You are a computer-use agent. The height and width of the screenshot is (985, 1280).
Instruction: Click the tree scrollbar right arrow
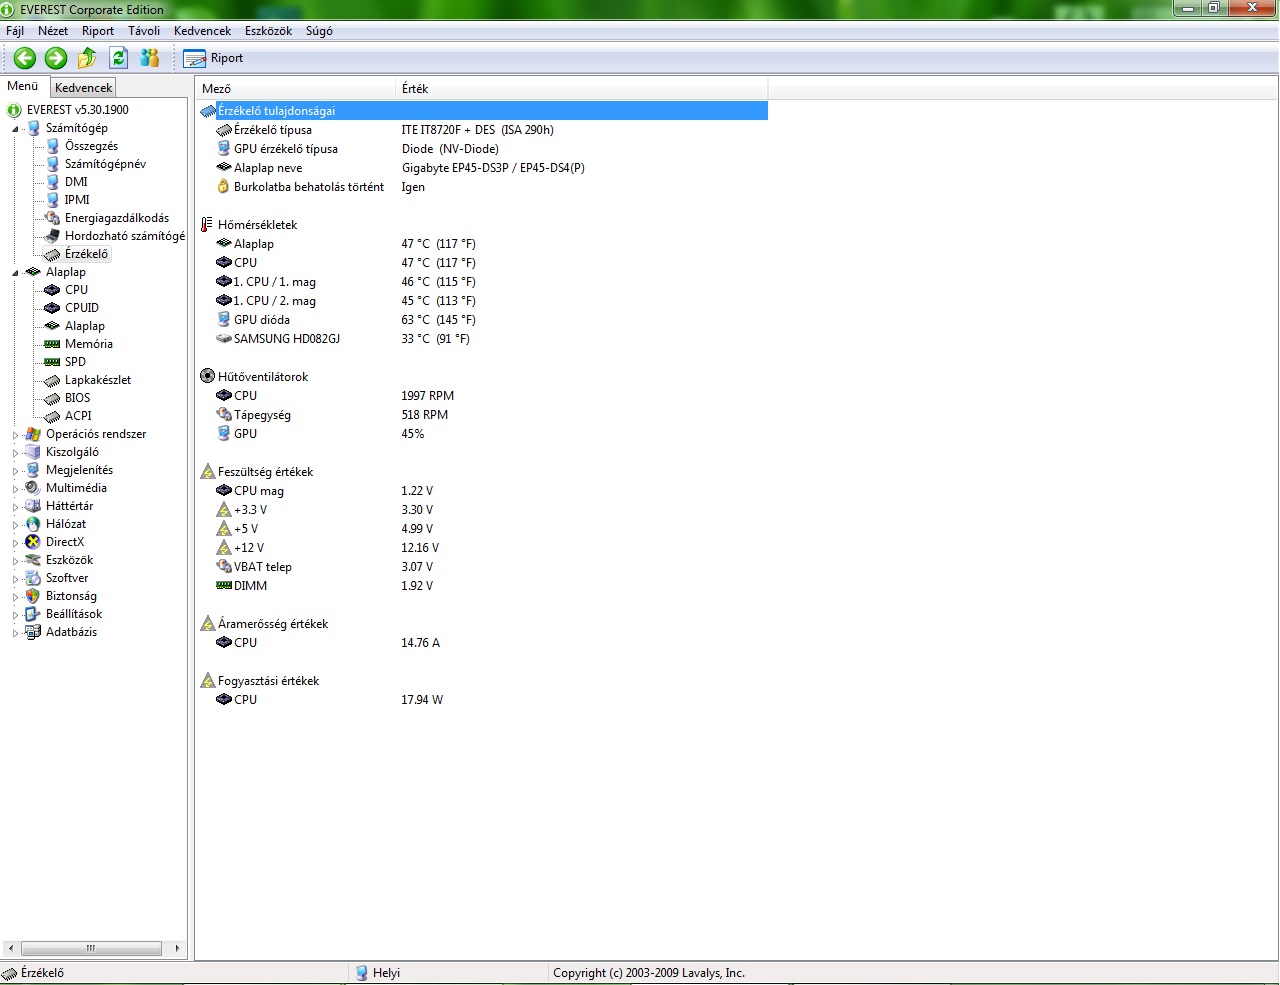tap(177, 948)
